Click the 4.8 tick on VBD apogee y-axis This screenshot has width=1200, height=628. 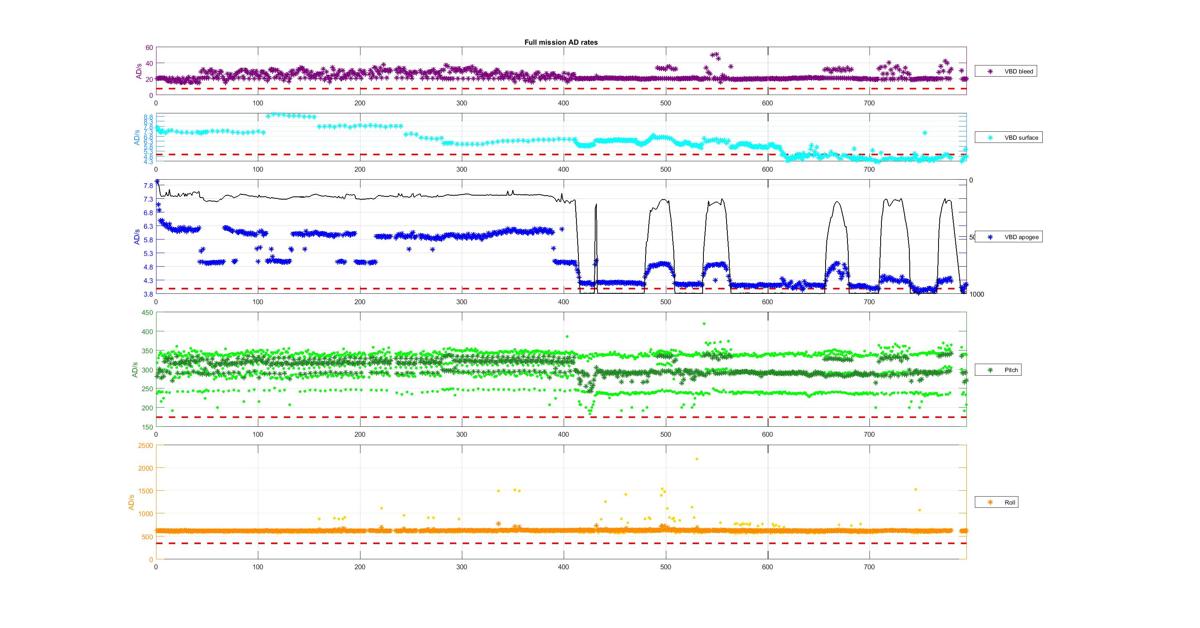pyautogui.click(x=148, y=267)
